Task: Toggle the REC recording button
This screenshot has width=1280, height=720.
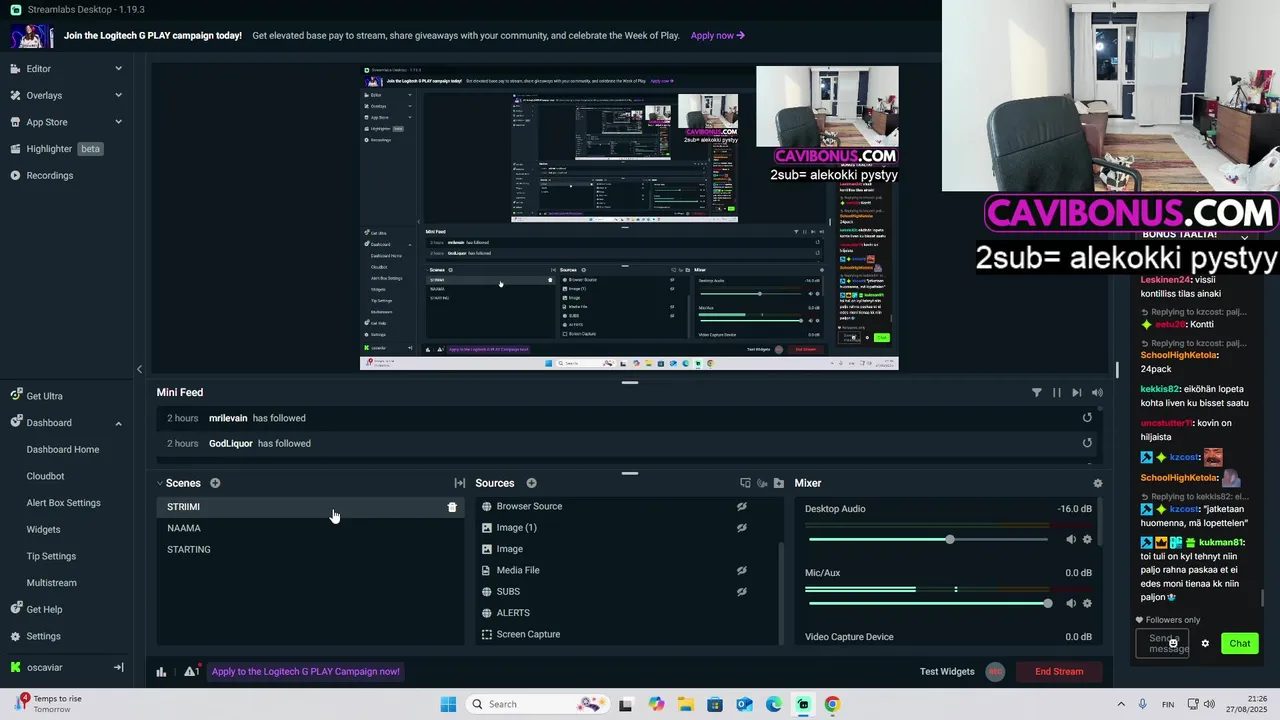Action: (994, 672)
